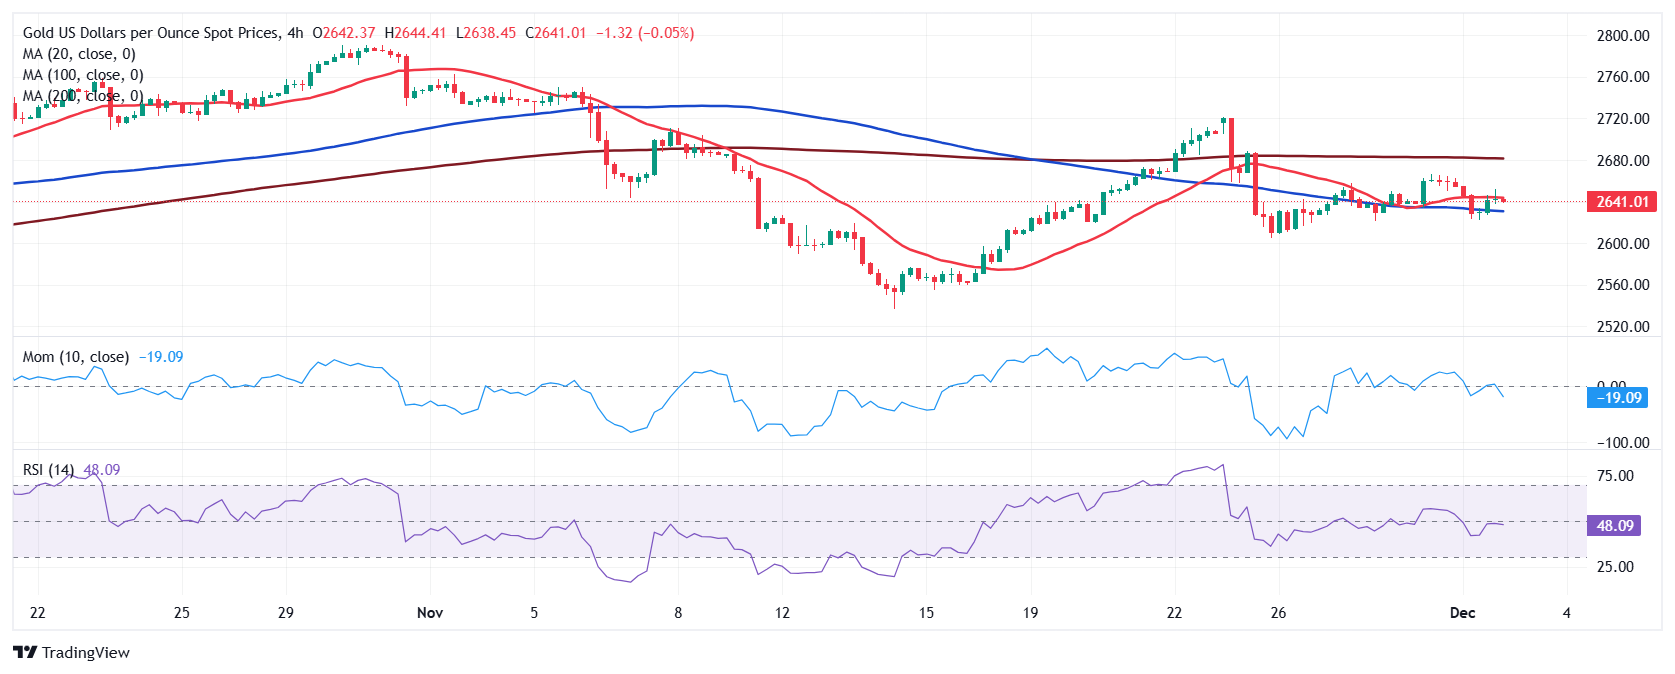Click the Mom (10, close) indicator label
Viewport: 1675px width, 674px height.
coord(76,357)
